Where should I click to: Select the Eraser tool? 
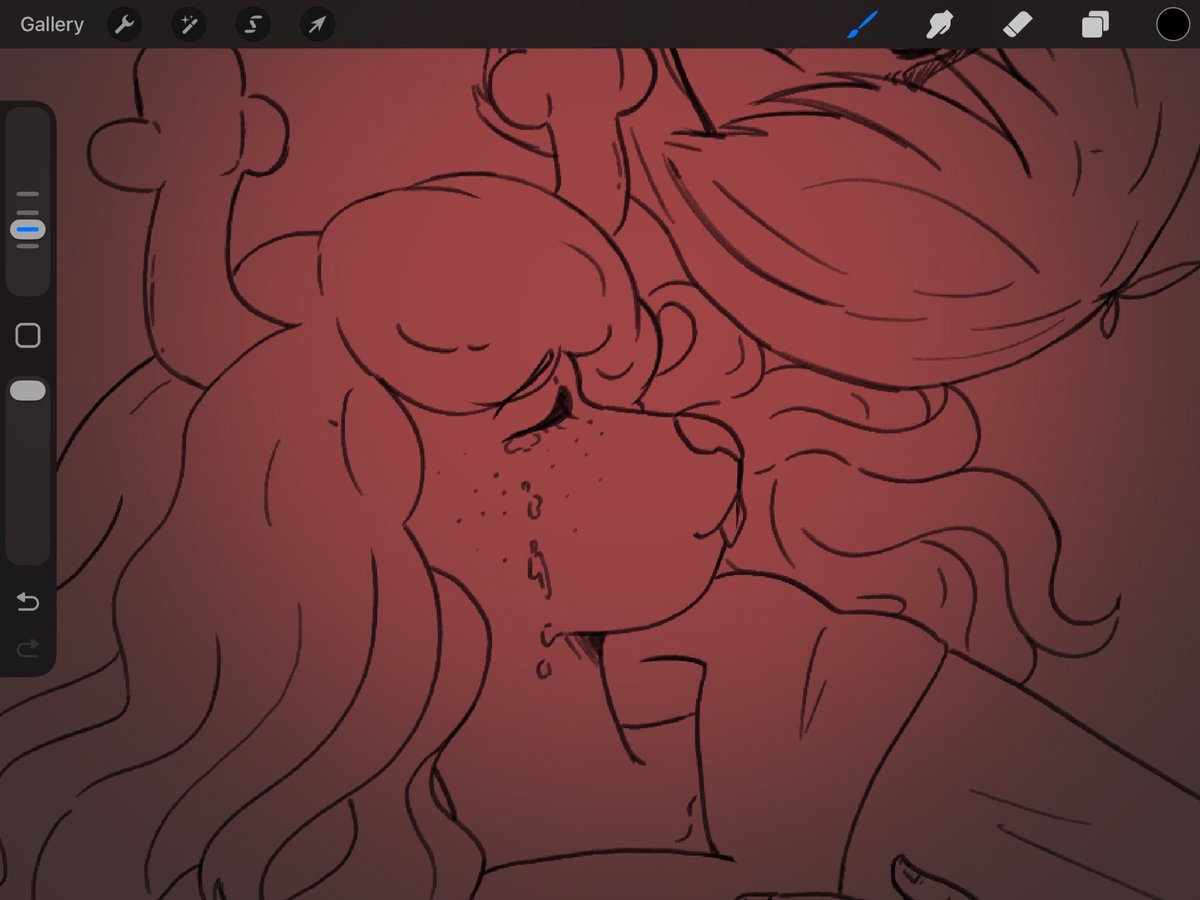point(1018,24)
